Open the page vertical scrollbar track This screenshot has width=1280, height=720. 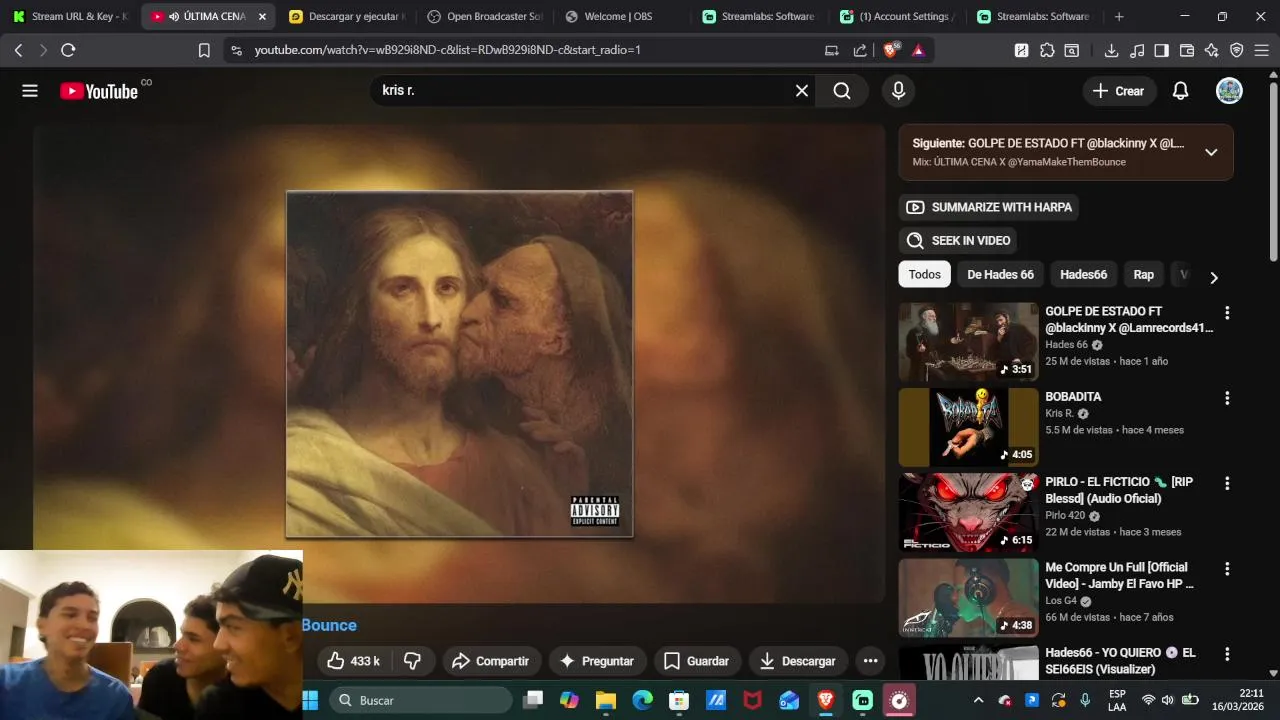point(1273,375)
